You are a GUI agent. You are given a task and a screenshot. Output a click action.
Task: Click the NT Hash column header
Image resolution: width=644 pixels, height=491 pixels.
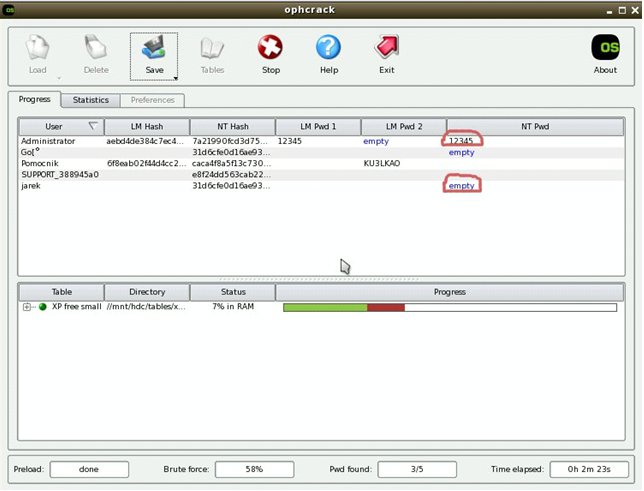pyautogui.click(x=233, y=127)
